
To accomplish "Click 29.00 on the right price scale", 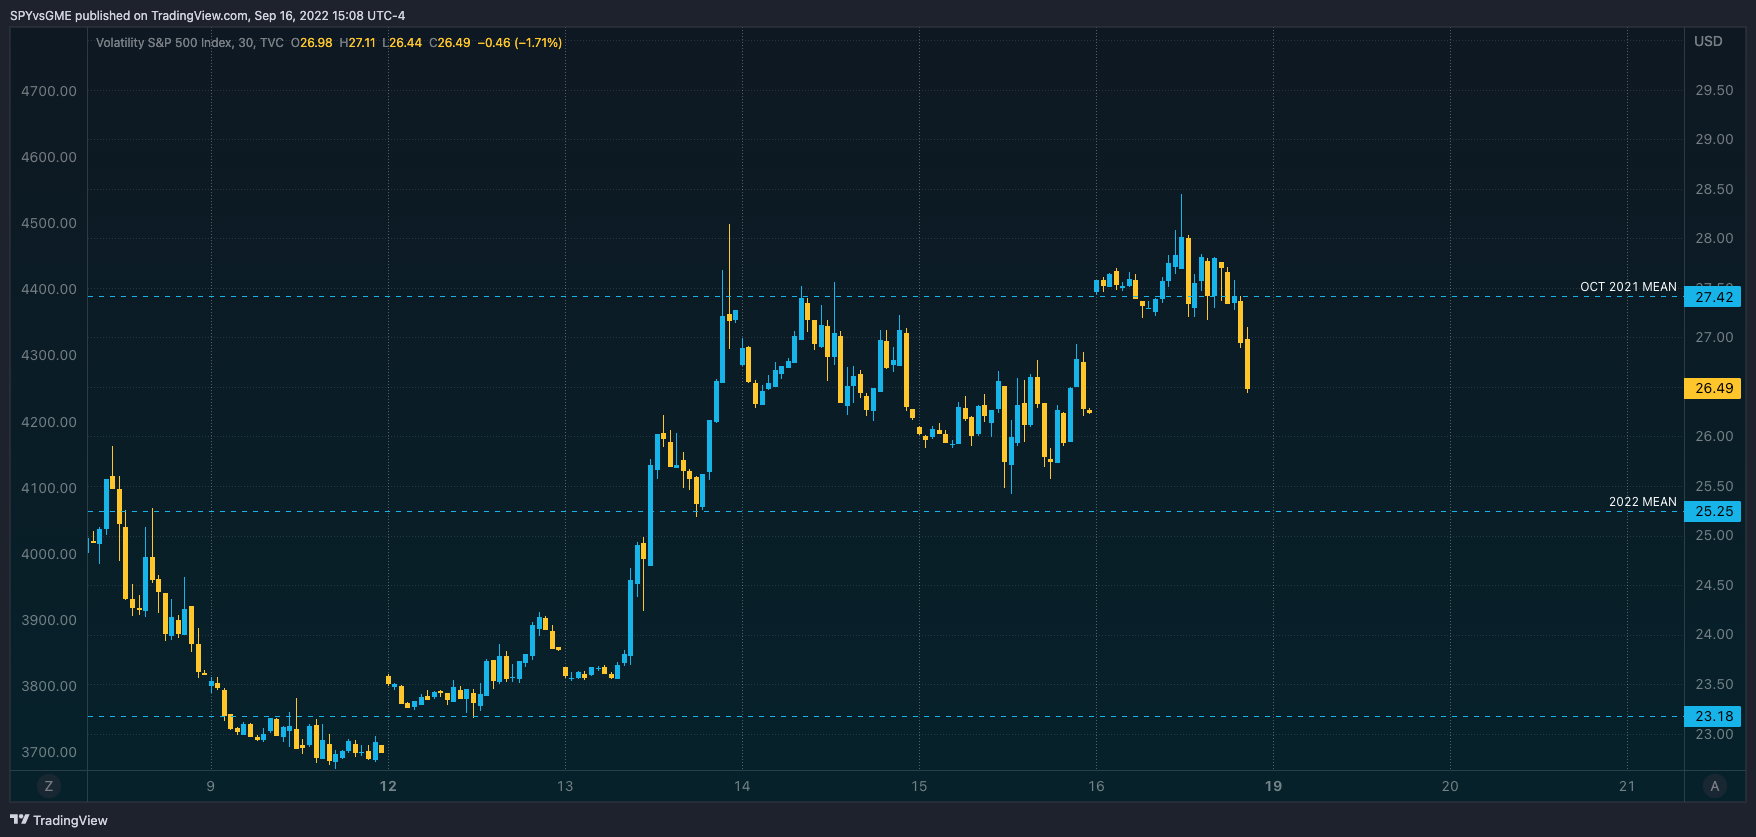I will [x=1714, y=139].
